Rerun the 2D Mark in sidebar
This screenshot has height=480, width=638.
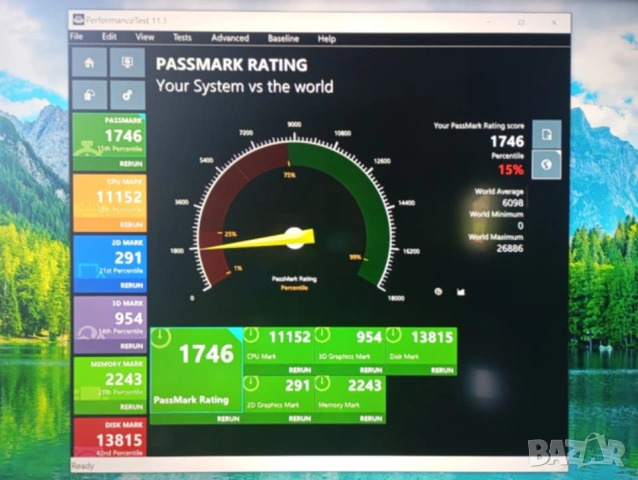pos(131,286)
